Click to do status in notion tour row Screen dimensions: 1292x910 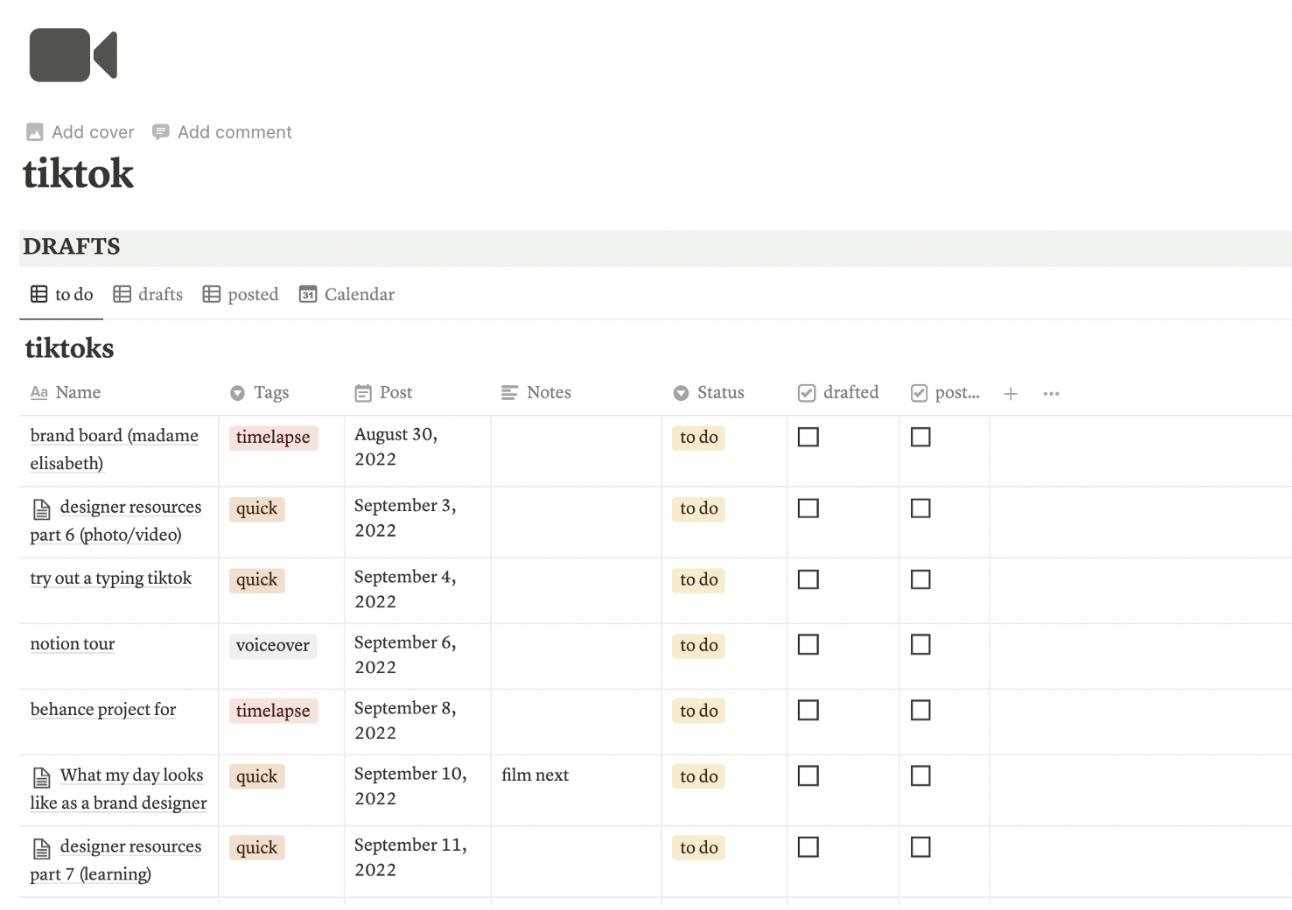coord(699,646)
